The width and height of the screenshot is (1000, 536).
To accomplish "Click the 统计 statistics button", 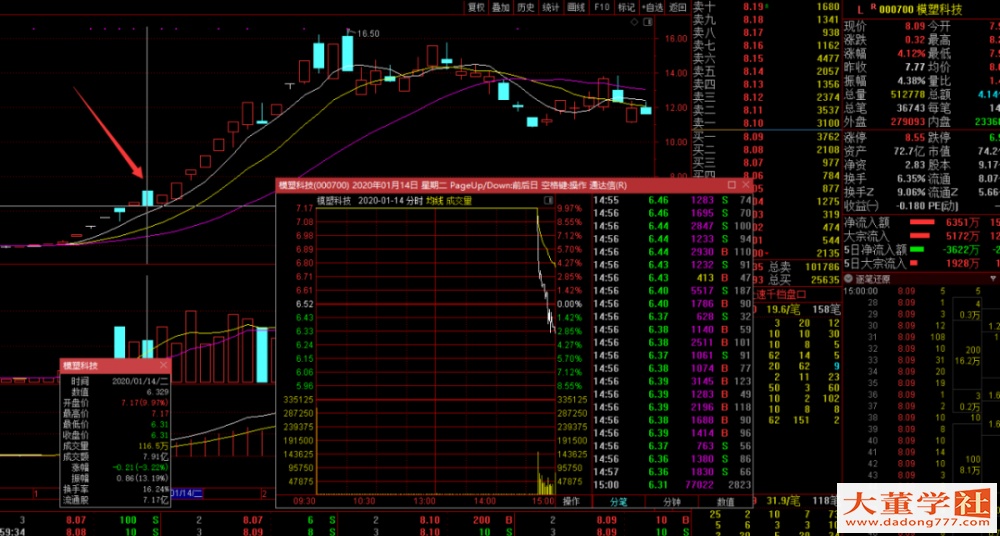I will [551, 7].
